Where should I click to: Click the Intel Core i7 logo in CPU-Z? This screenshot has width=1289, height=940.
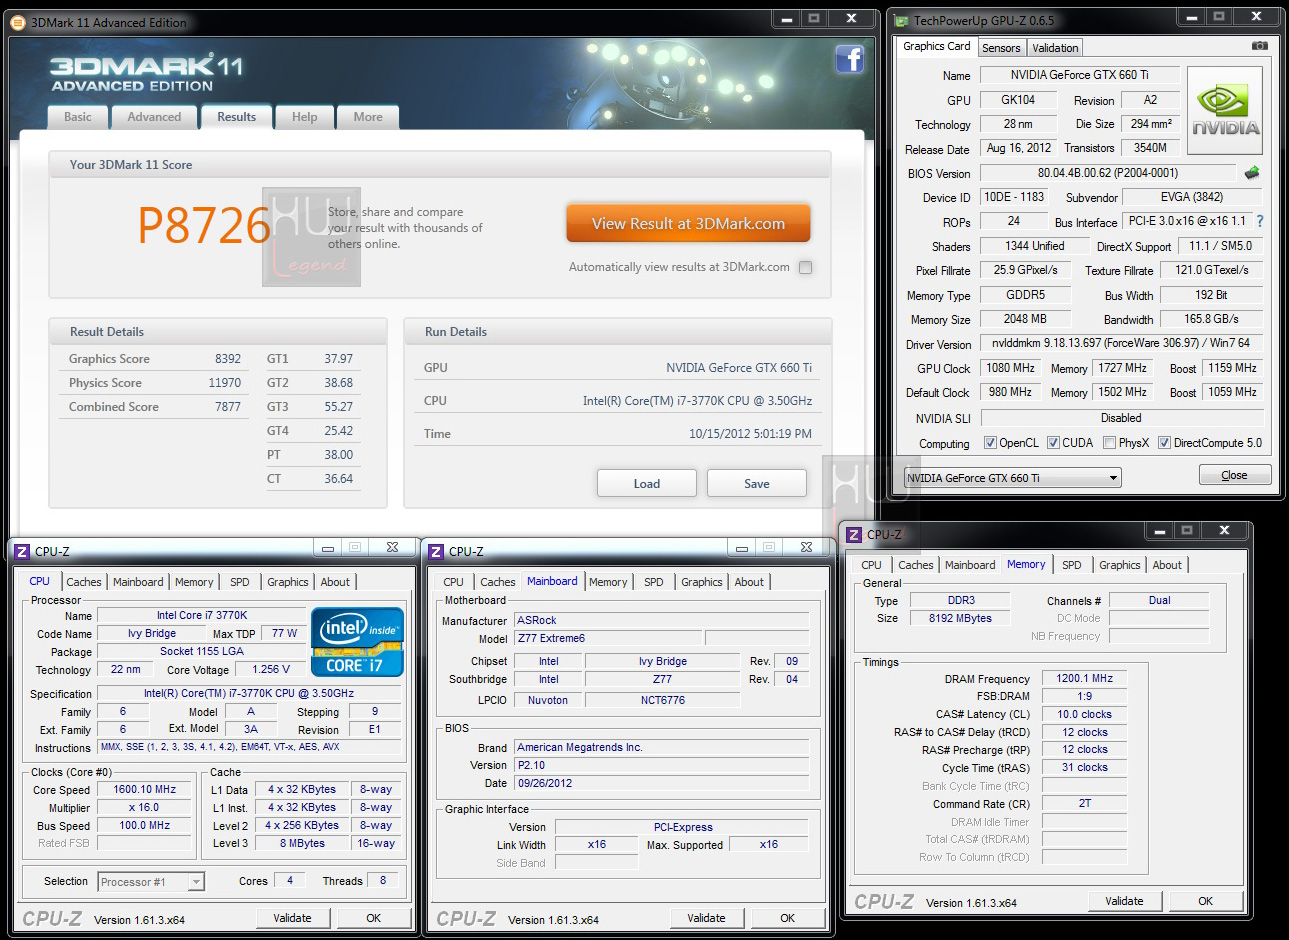point(357,642)
